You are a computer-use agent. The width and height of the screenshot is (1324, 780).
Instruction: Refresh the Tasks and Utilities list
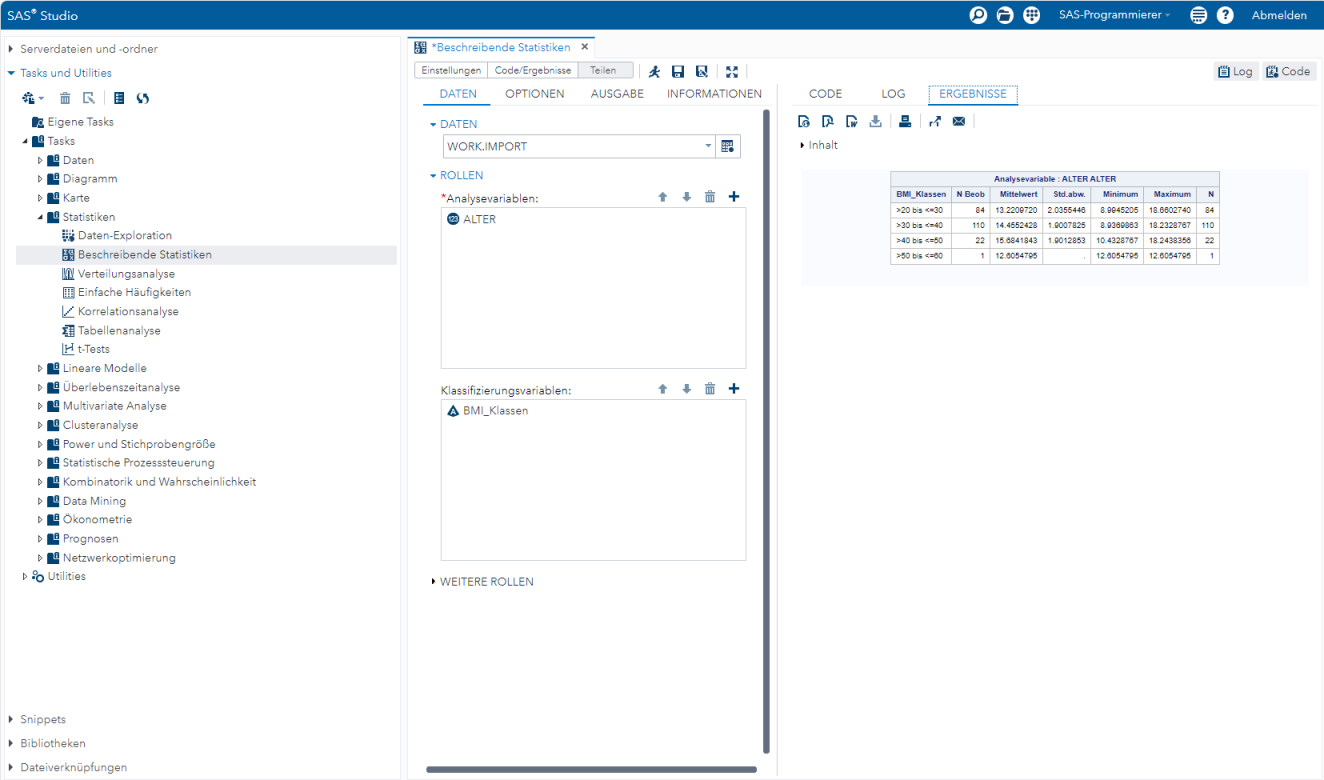tap(143, 98)
